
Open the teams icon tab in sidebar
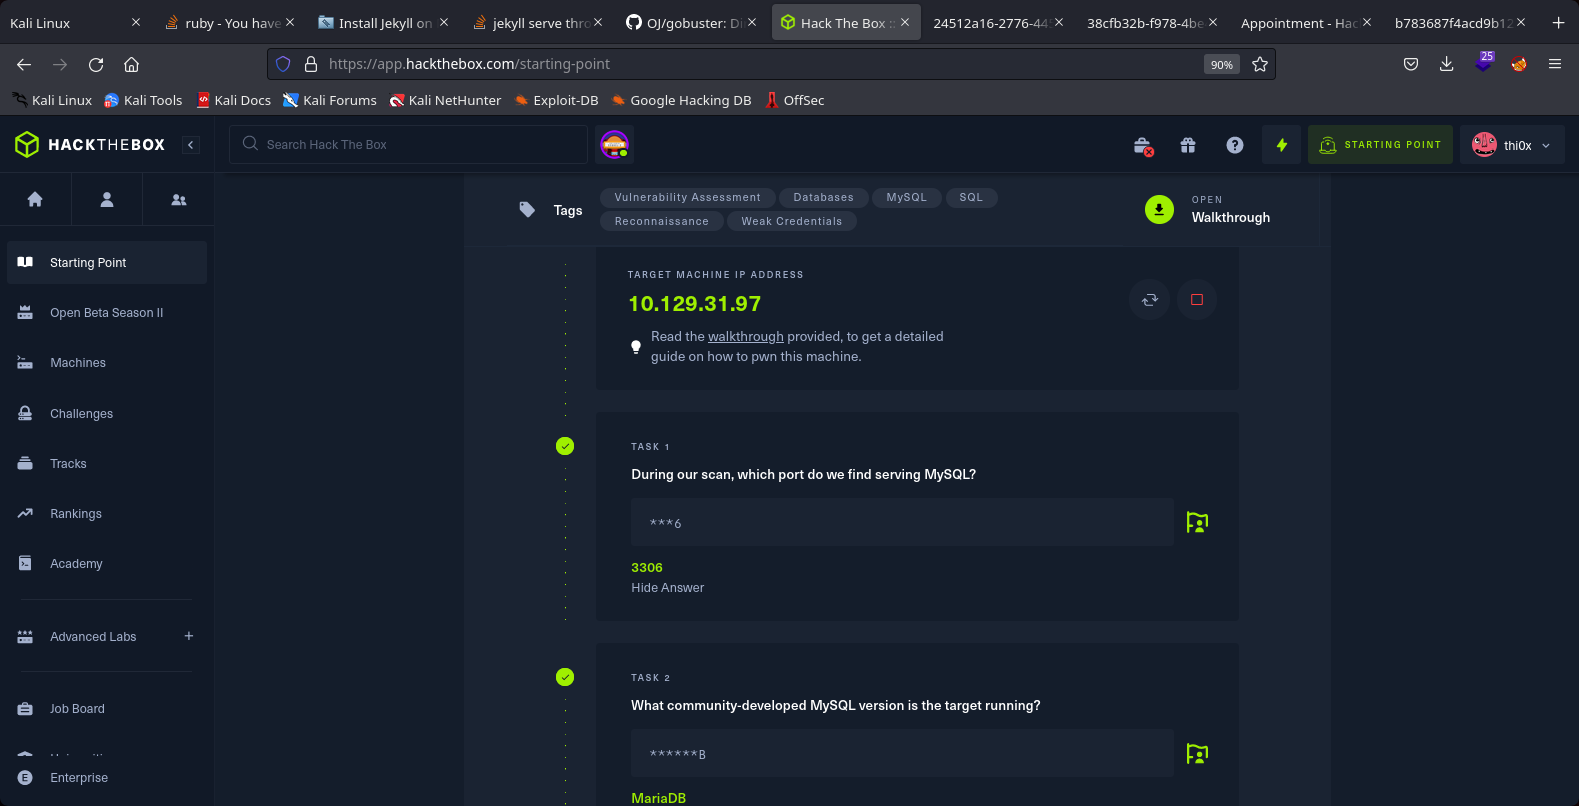(179, 199)
